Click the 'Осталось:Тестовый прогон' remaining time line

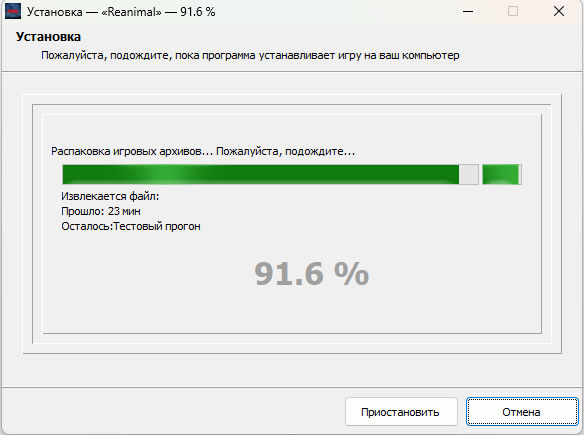pos(131,226)
